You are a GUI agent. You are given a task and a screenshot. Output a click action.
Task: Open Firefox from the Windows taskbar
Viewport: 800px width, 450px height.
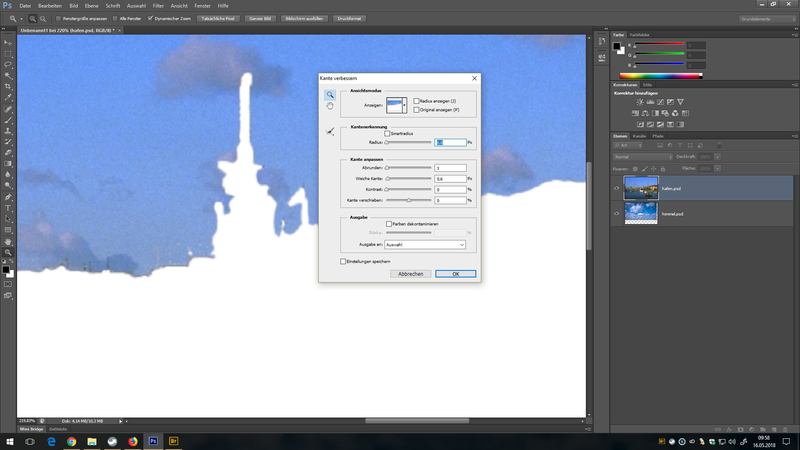[x=132, y=440]
